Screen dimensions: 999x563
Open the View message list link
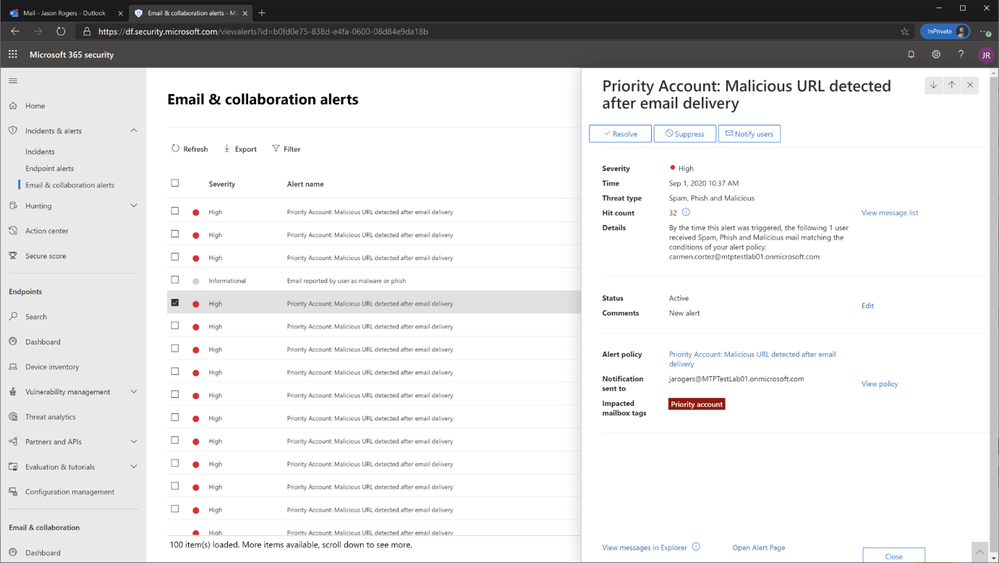[889, 213]
